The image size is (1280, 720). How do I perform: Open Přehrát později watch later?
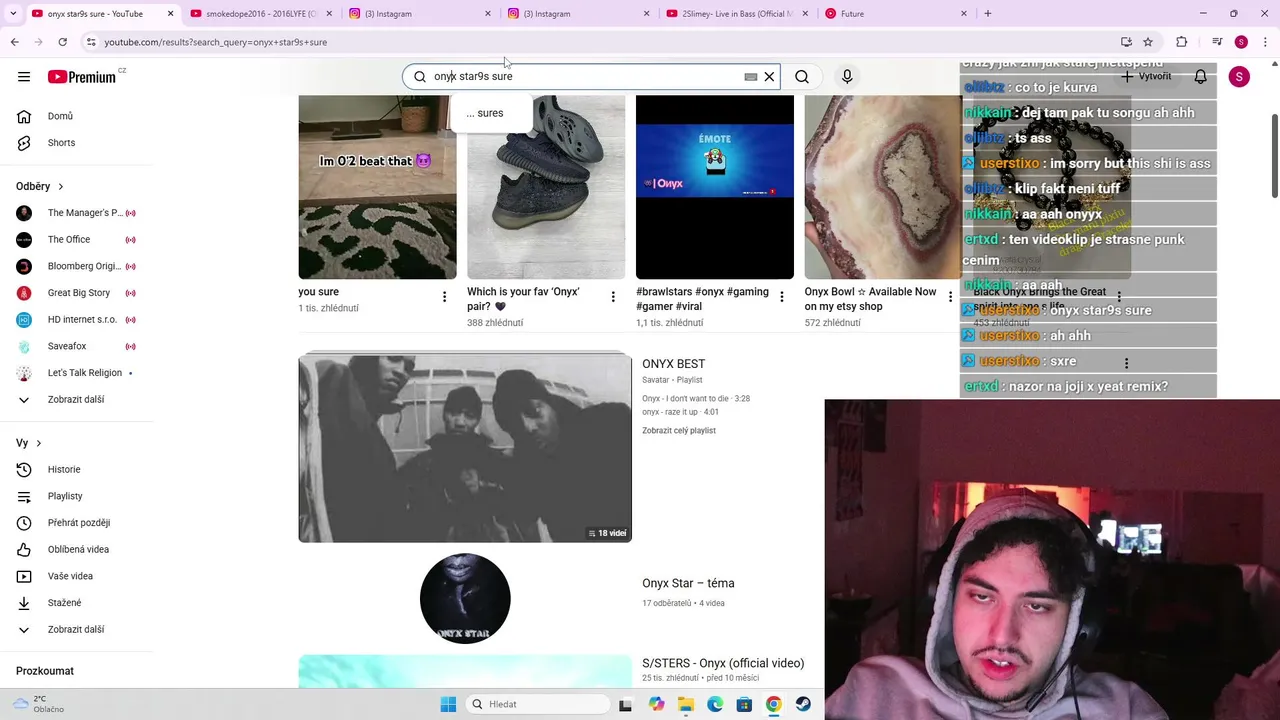point(75,523)
